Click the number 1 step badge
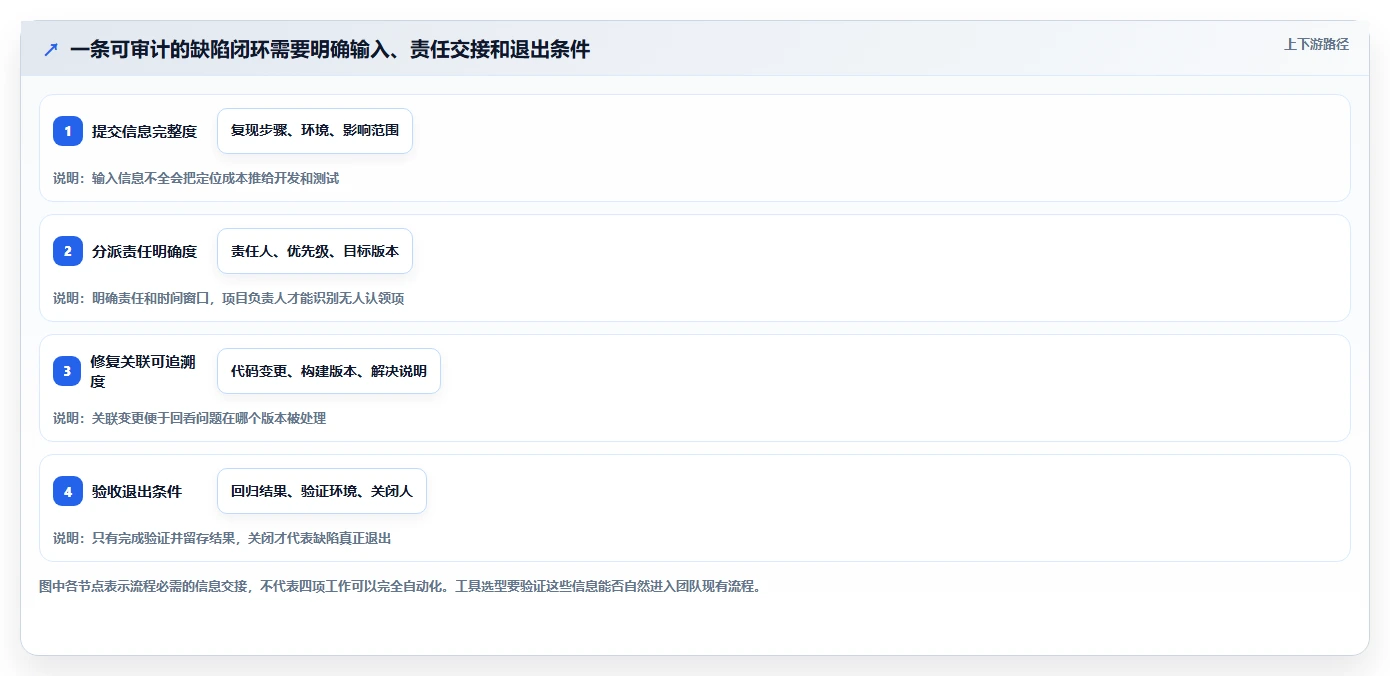1390x676 pixels. pyautogui.click(x=68, y=131)
